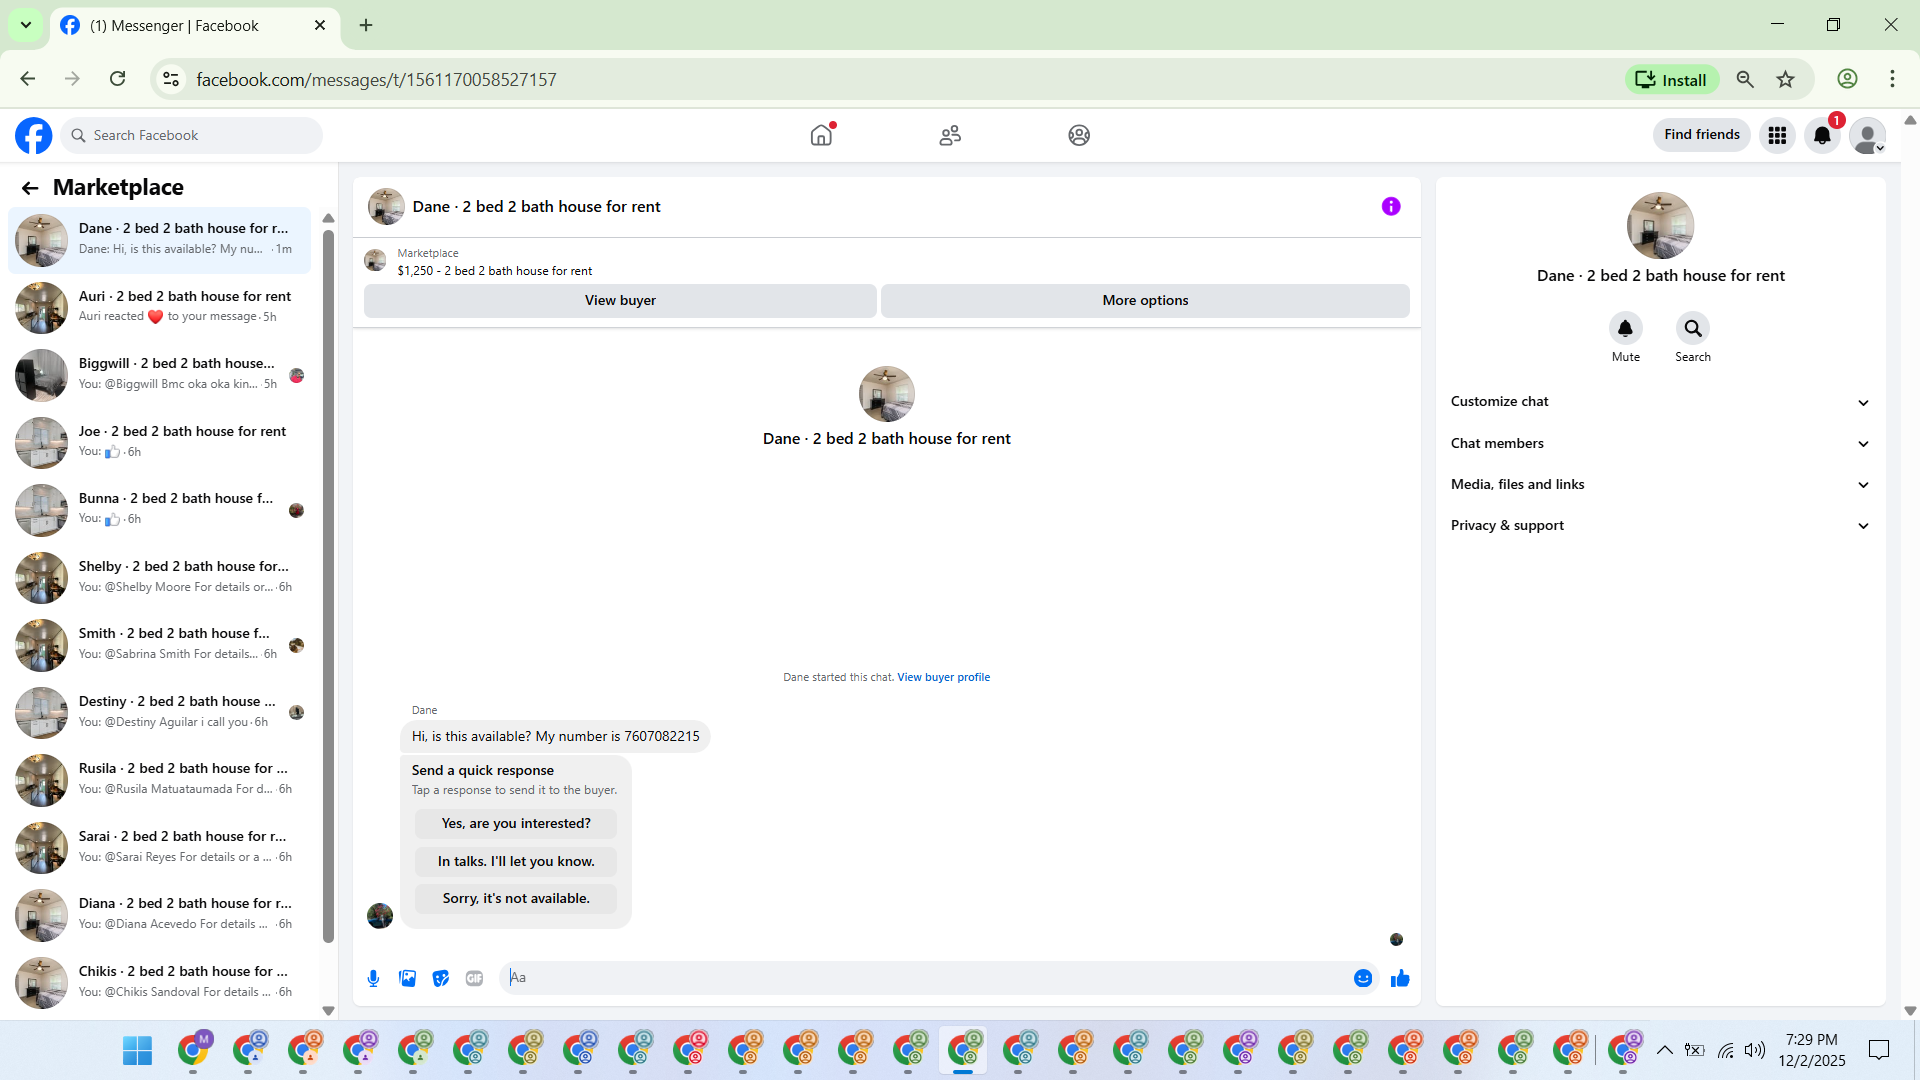Image resolution: width=1920 pixels, height=1080 pixels.
Task: Open the emoji picker in the message box
Action: point(1362,978)
